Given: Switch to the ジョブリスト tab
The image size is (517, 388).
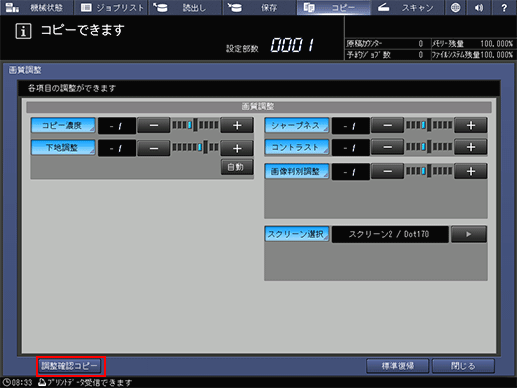Looking at the screenshot, I should (x=111, y=7).
